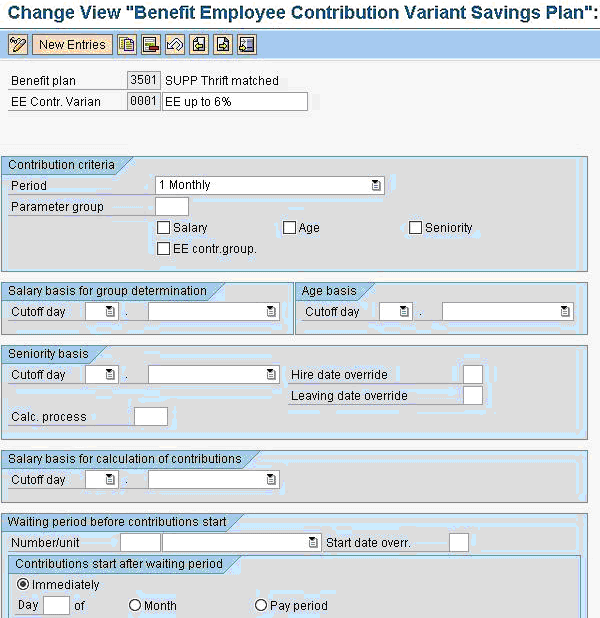Screen dimensions: 600x618
Task: Click the Copy As toolbar icon
Action: pos(127,45)
